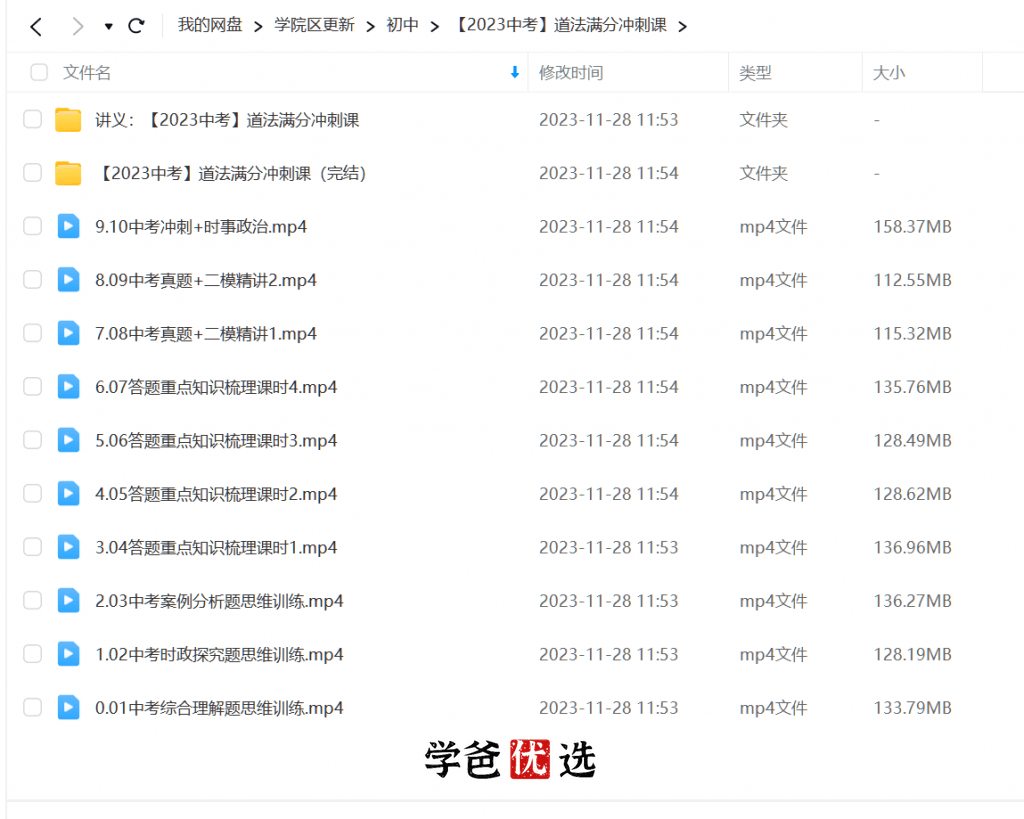Viewport: 1024px width, 819px height.
Task: Check 7.08中考真题+二模精讲1.mp4 checkbox
Action: 33,334
